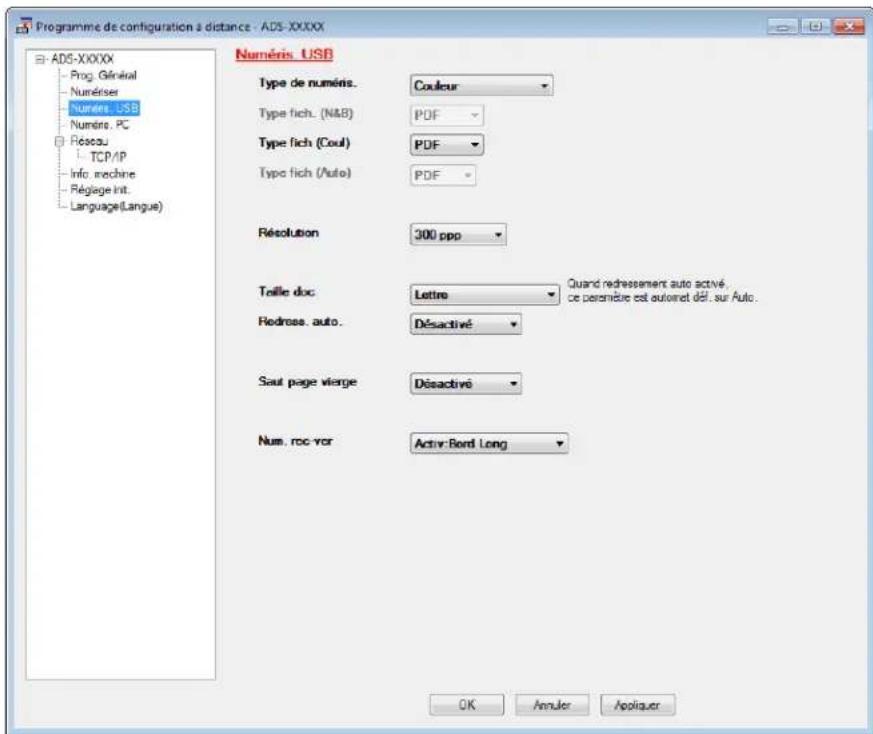This screenshot has height=734, width=873.
Task: Maximize the configuration window
Action: (815, 26)
